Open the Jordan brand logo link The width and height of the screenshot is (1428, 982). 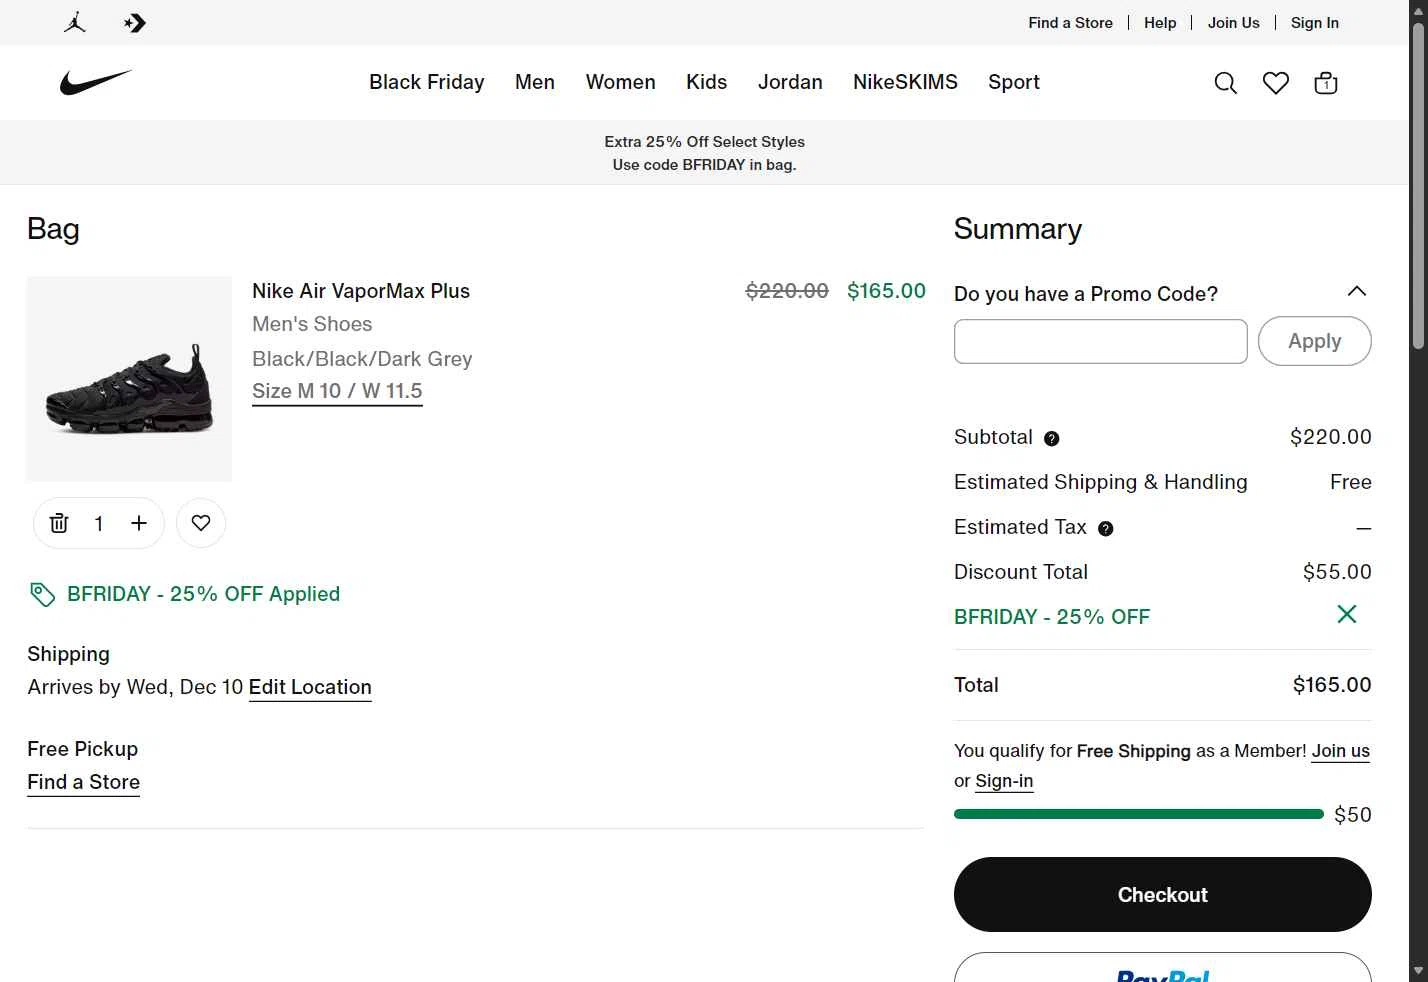(75, 22)
